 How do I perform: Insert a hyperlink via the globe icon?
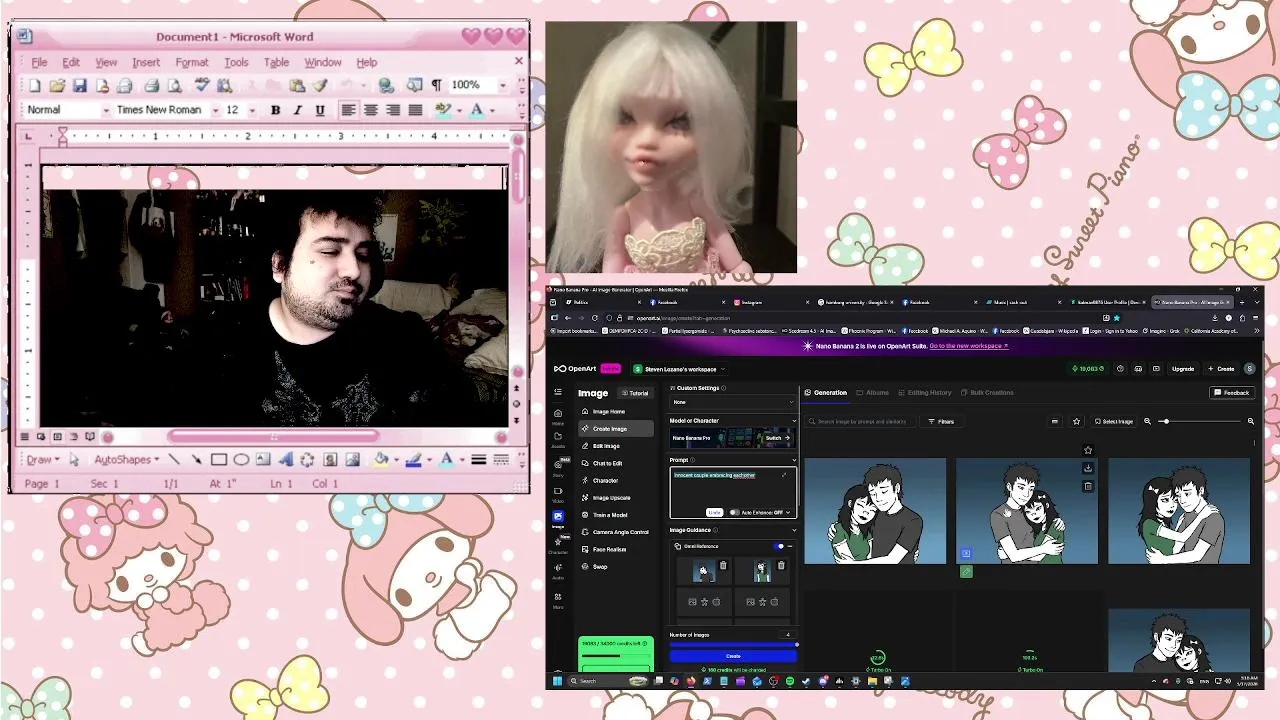[386, 86]
